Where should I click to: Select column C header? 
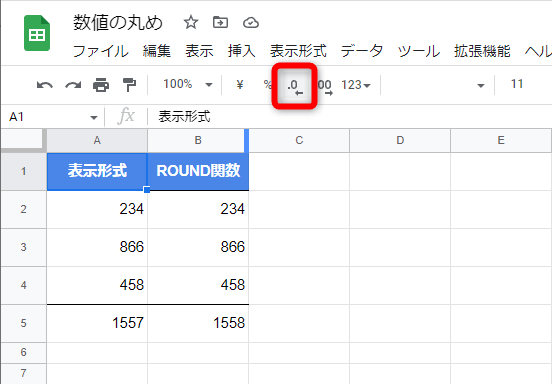299,140
